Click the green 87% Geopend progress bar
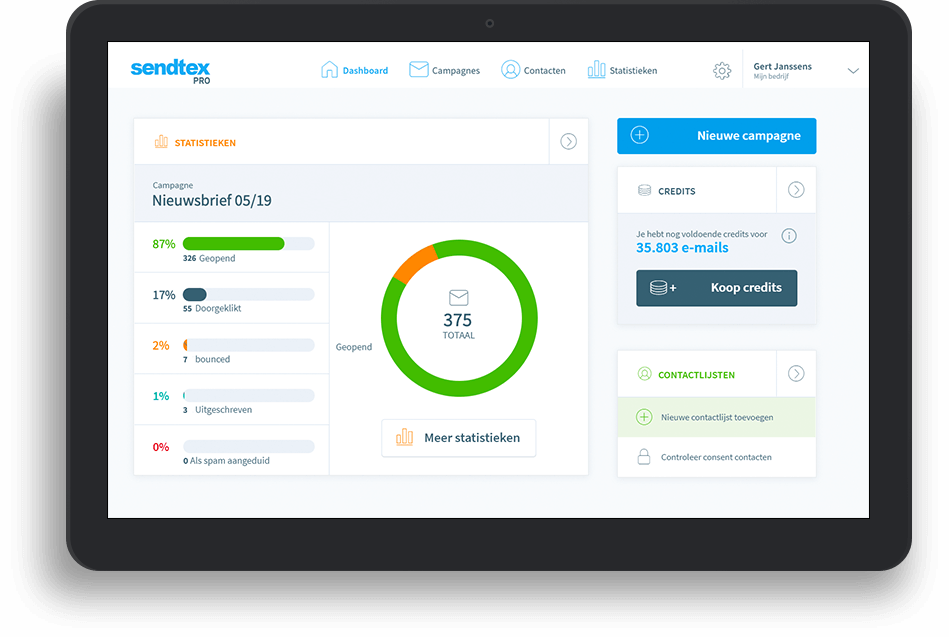Image resolution: width=949 pixels, height=637 pixels. [x=249, y=243]
